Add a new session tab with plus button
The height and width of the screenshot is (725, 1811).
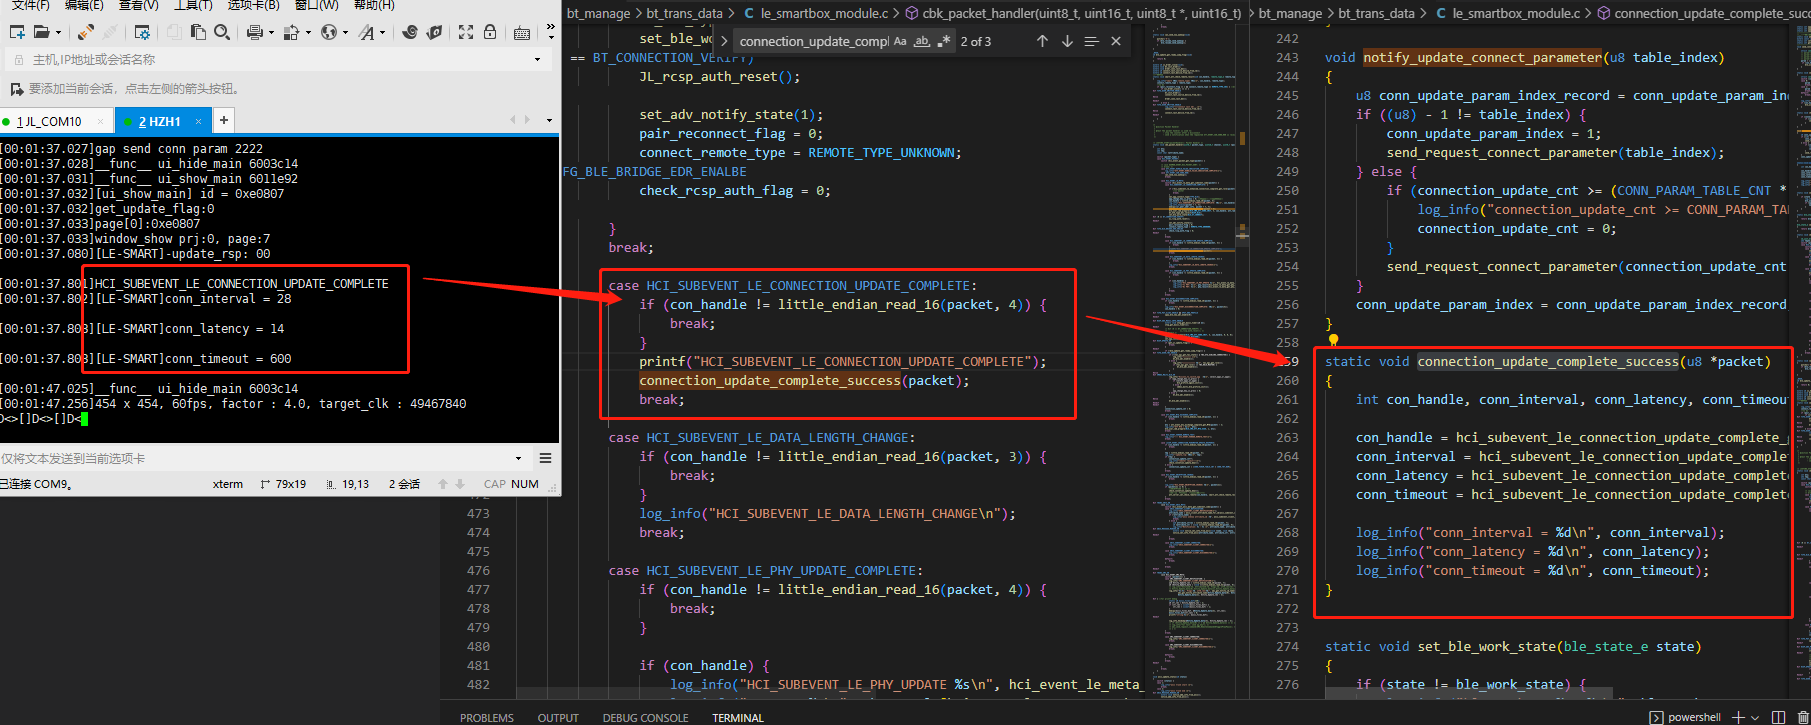tap(224, 120)
